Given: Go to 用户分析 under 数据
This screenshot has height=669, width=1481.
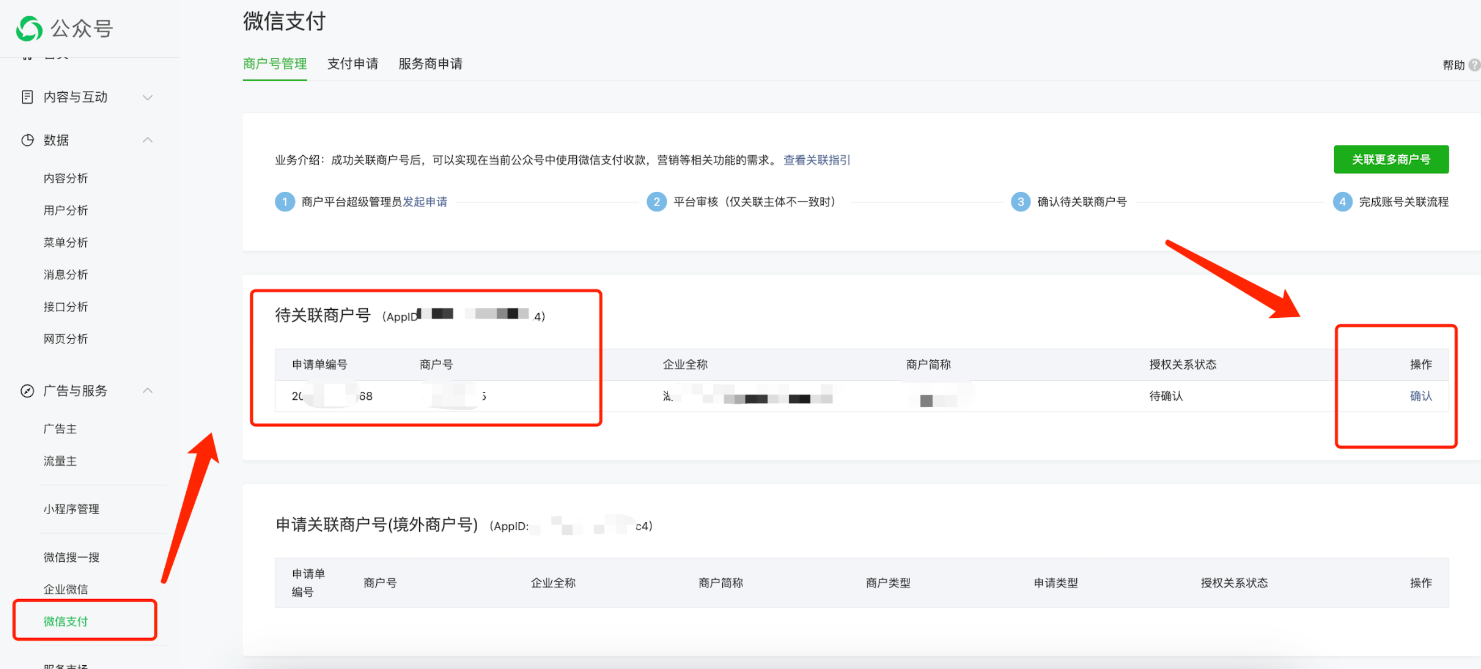Looking at the screenshot, I should point(66,210).
